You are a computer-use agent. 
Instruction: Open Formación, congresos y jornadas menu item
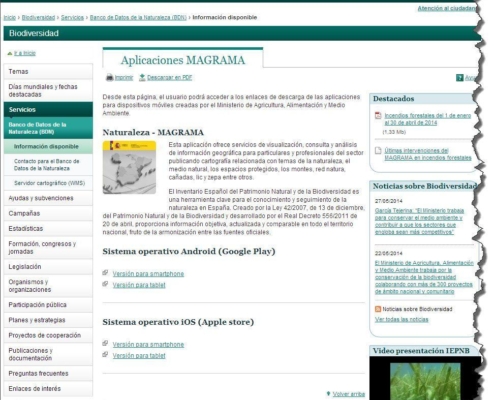(48, 247)
